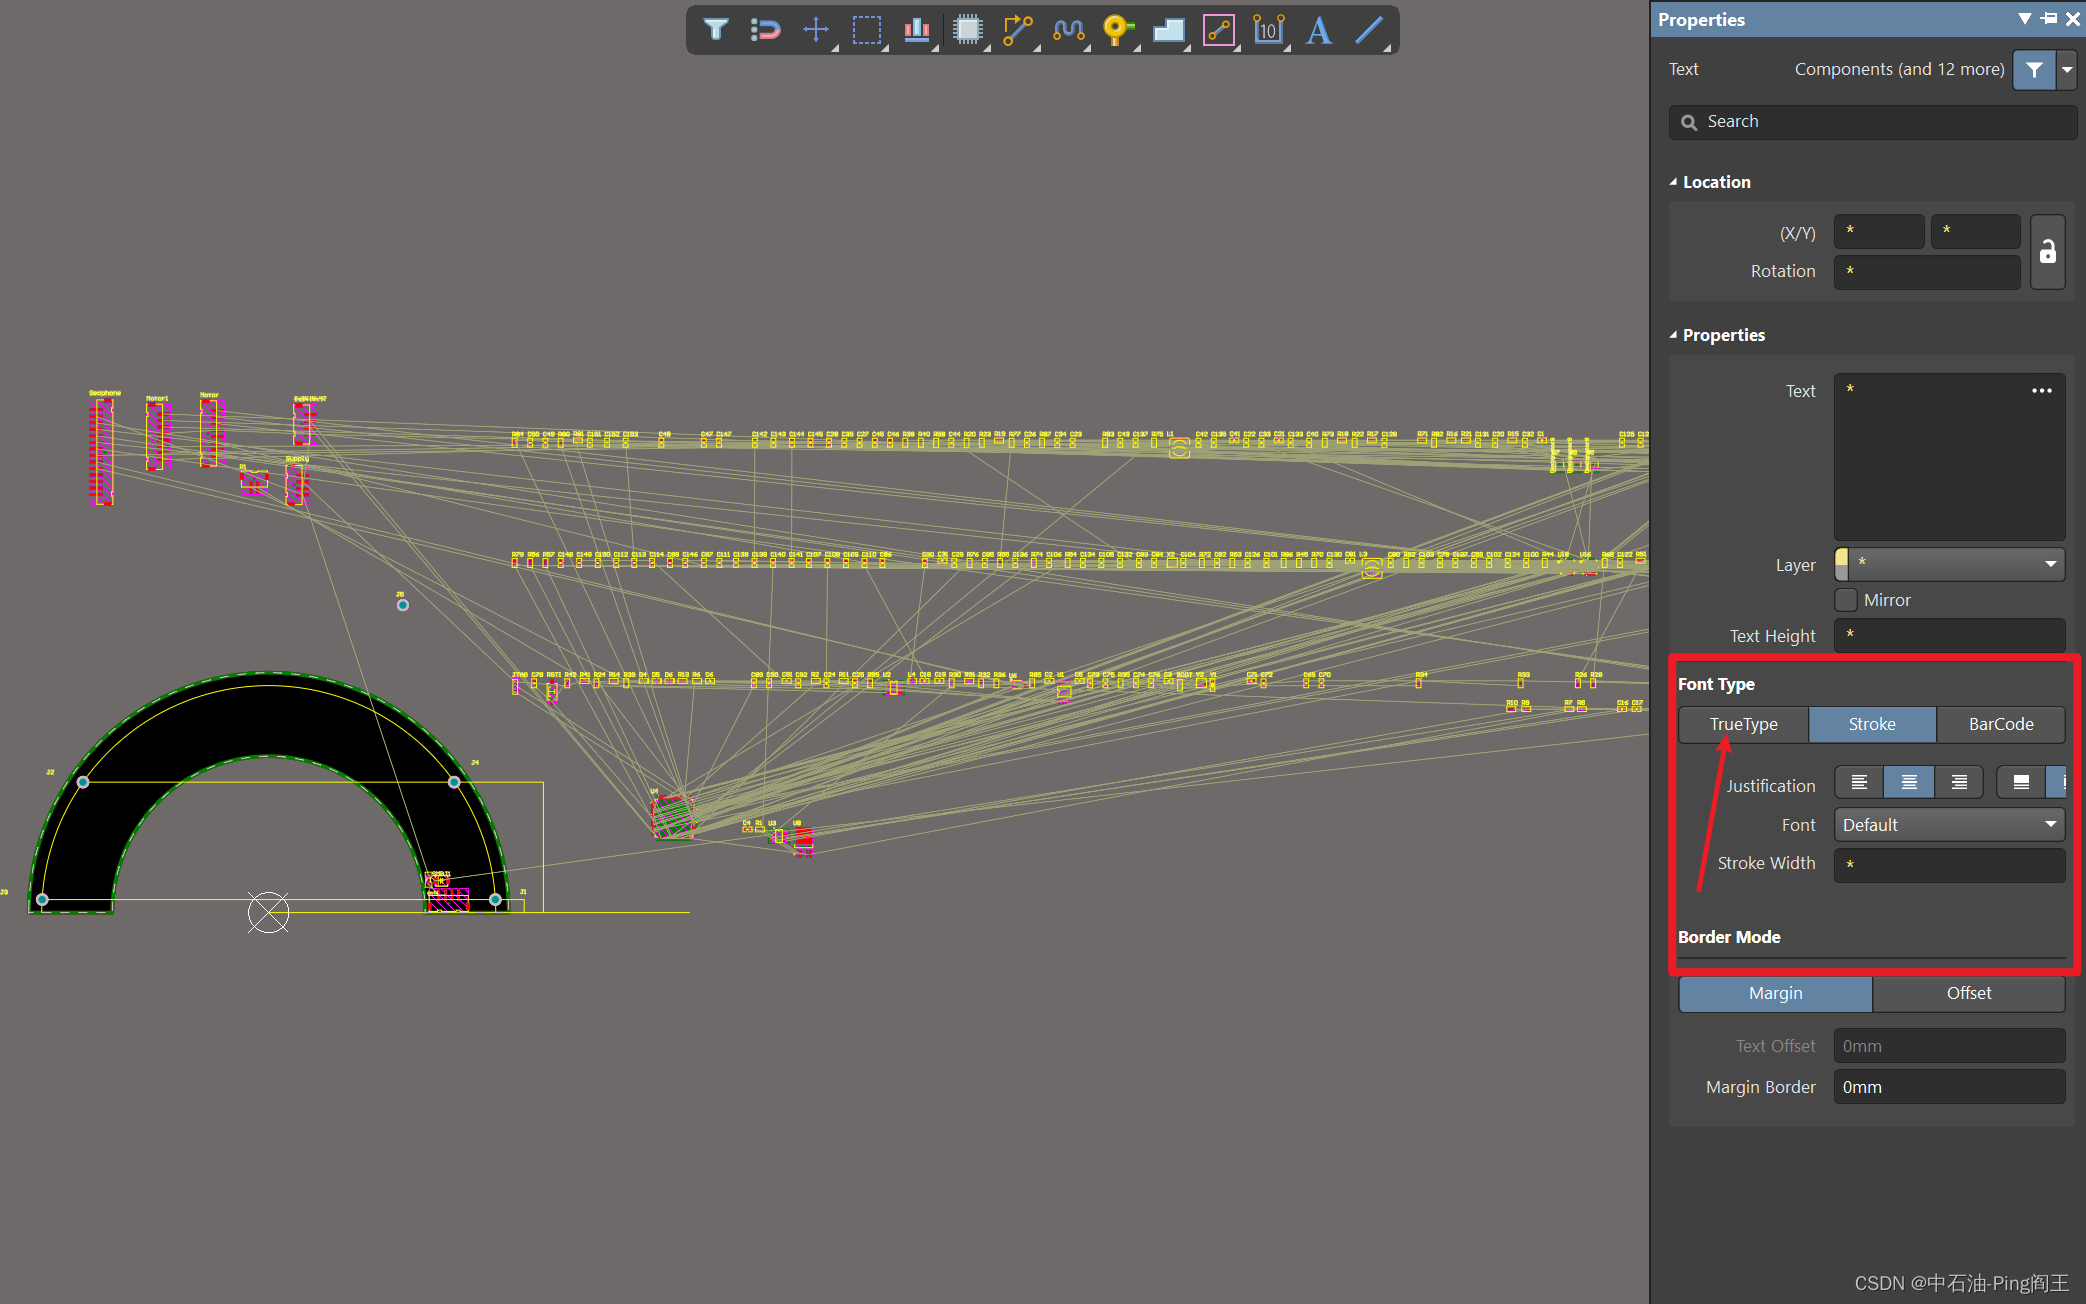Viewport: 2086px width, 1304px height.
Task: Enable the Mirror checkbox
Action: pos(1846,600)
